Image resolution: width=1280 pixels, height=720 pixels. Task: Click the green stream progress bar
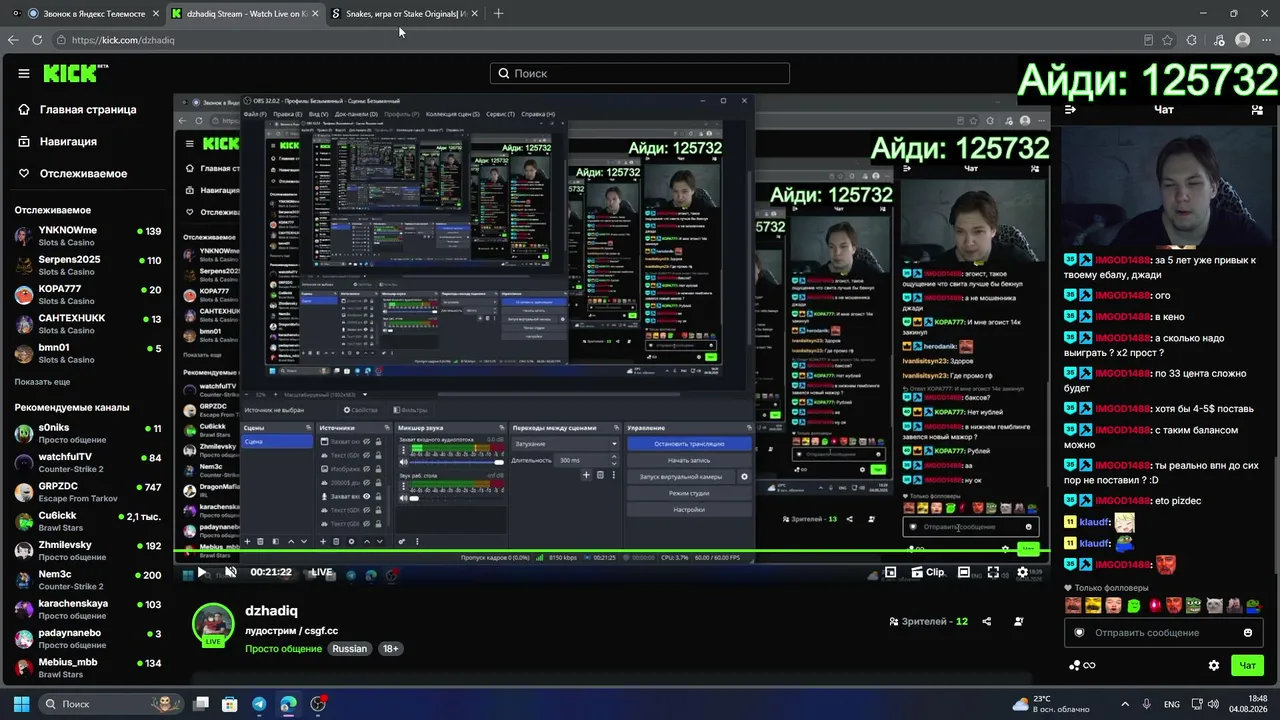612,552
